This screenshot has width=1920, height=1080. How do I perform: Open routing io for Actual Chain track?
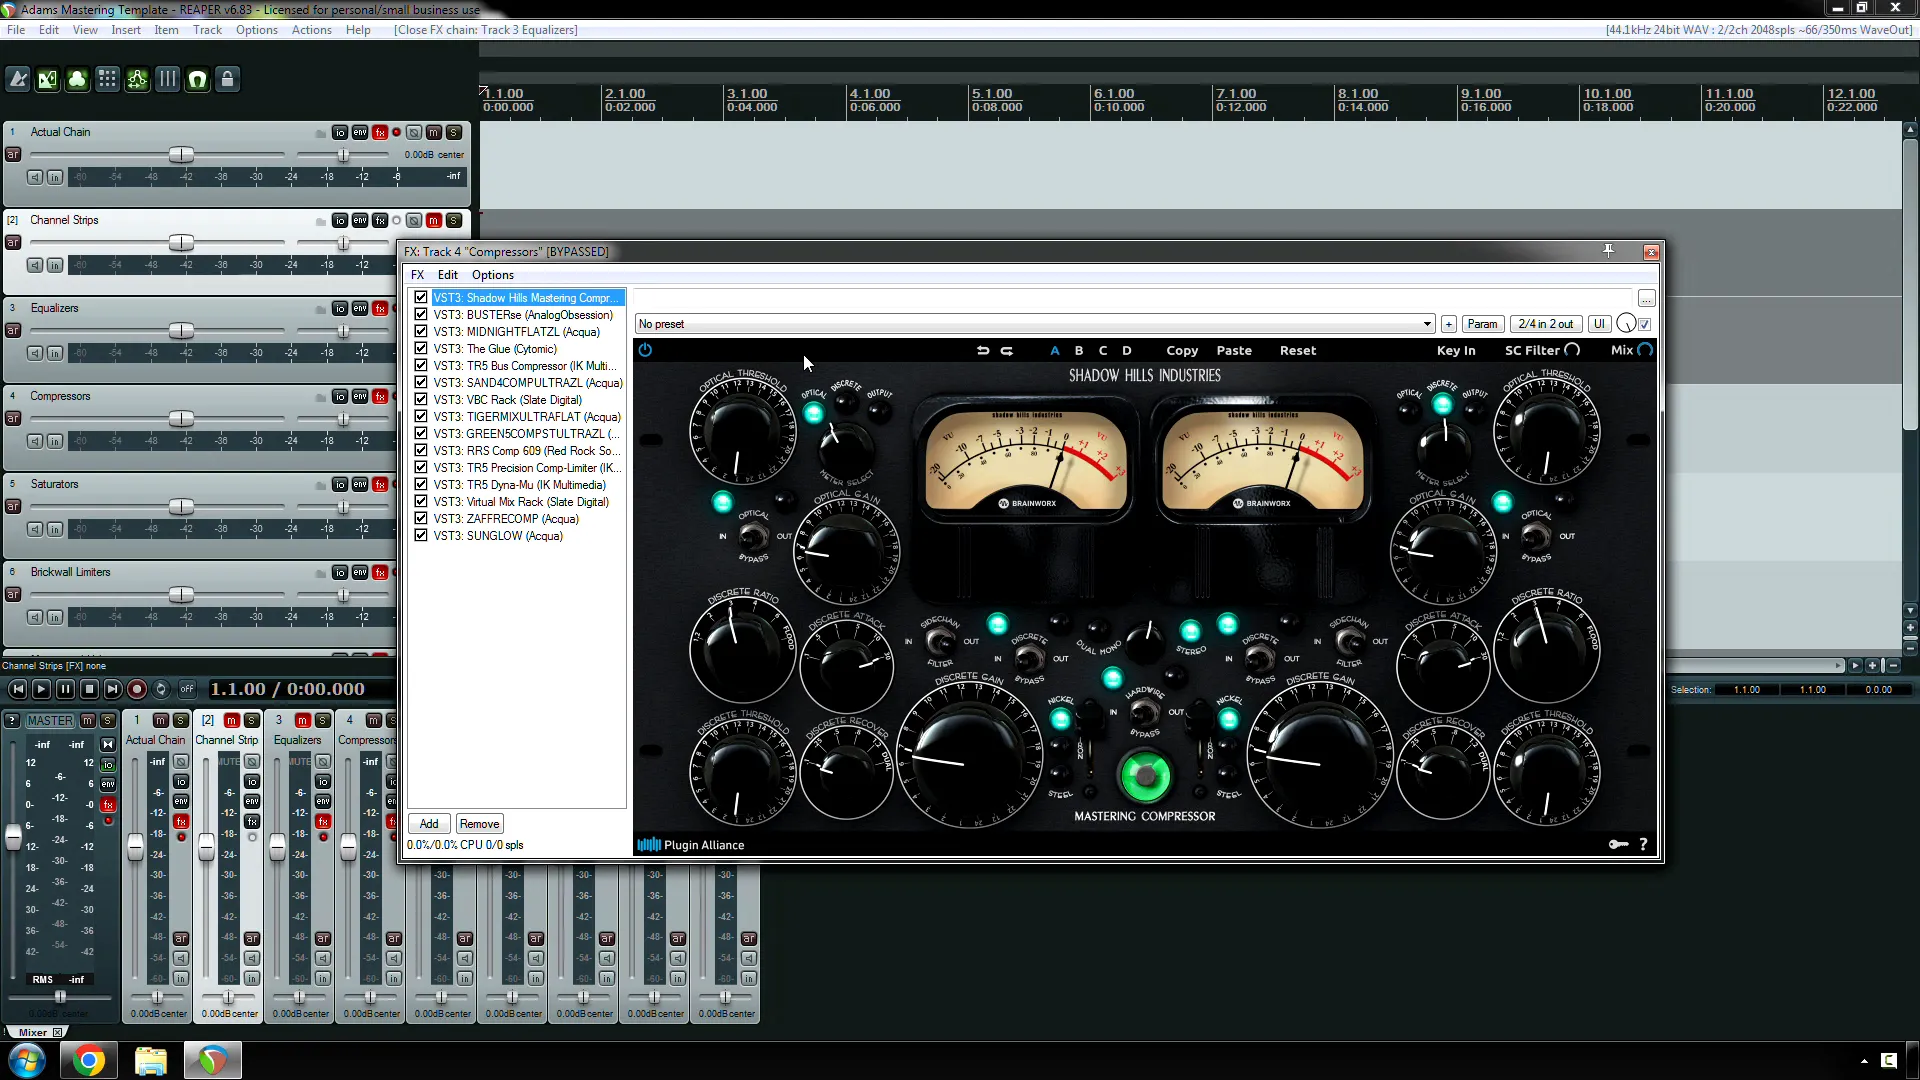[340, 132]
